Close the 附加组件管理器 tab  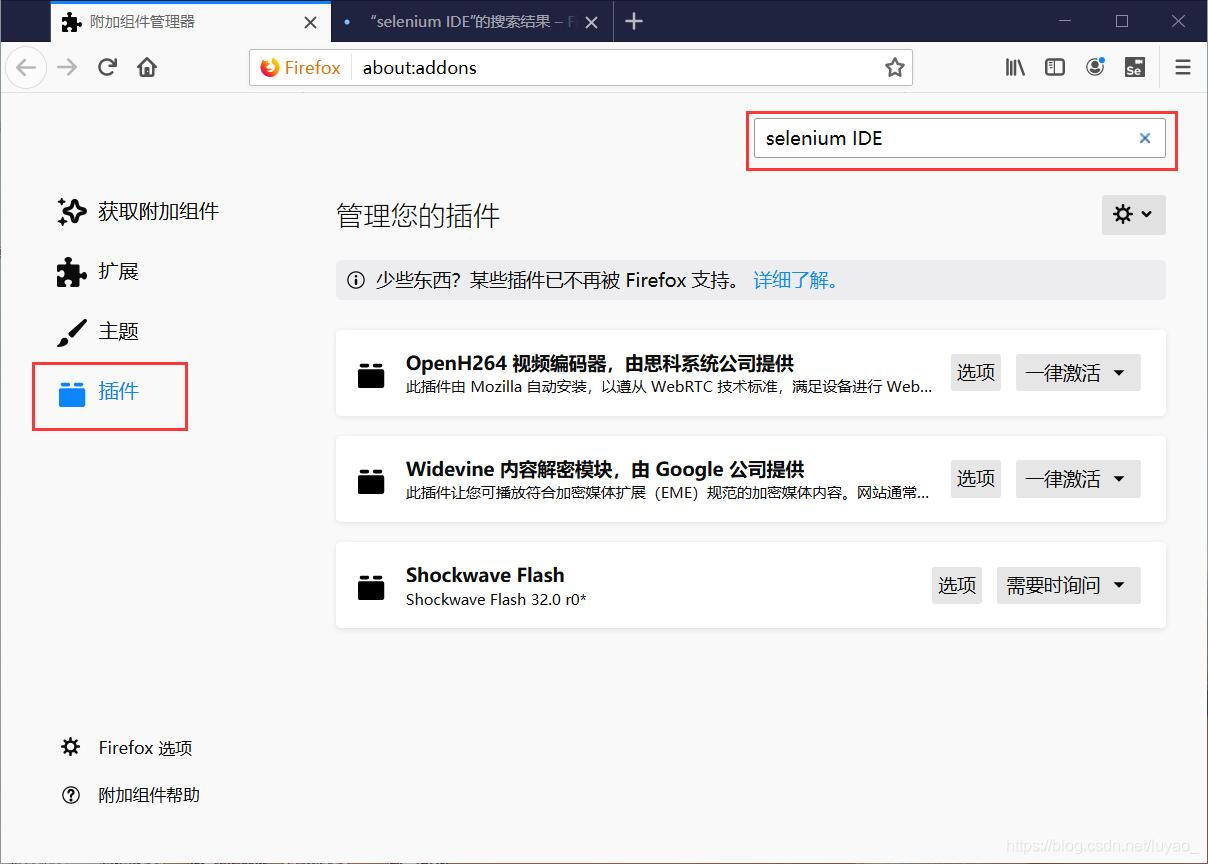coord(310,22)
